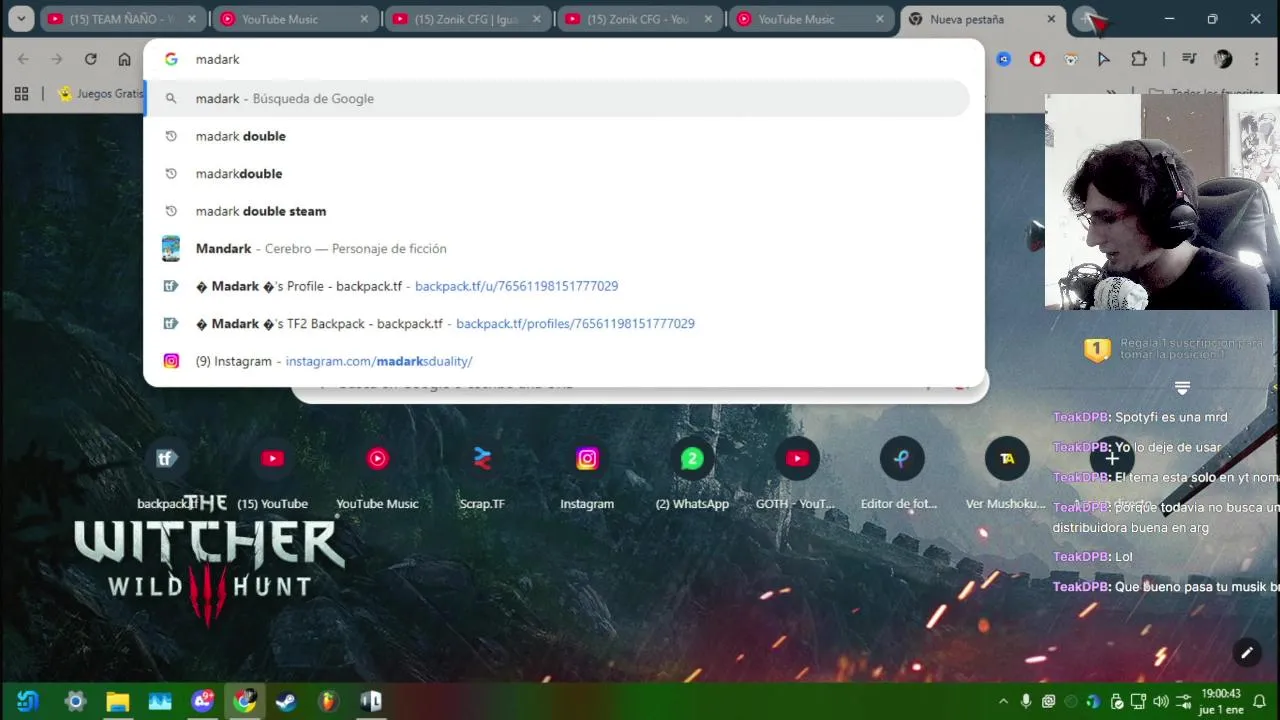Screen dimensions: 1280x720
Task: Click the stream chat collapse icon
Action: (x=1182, y=387)
